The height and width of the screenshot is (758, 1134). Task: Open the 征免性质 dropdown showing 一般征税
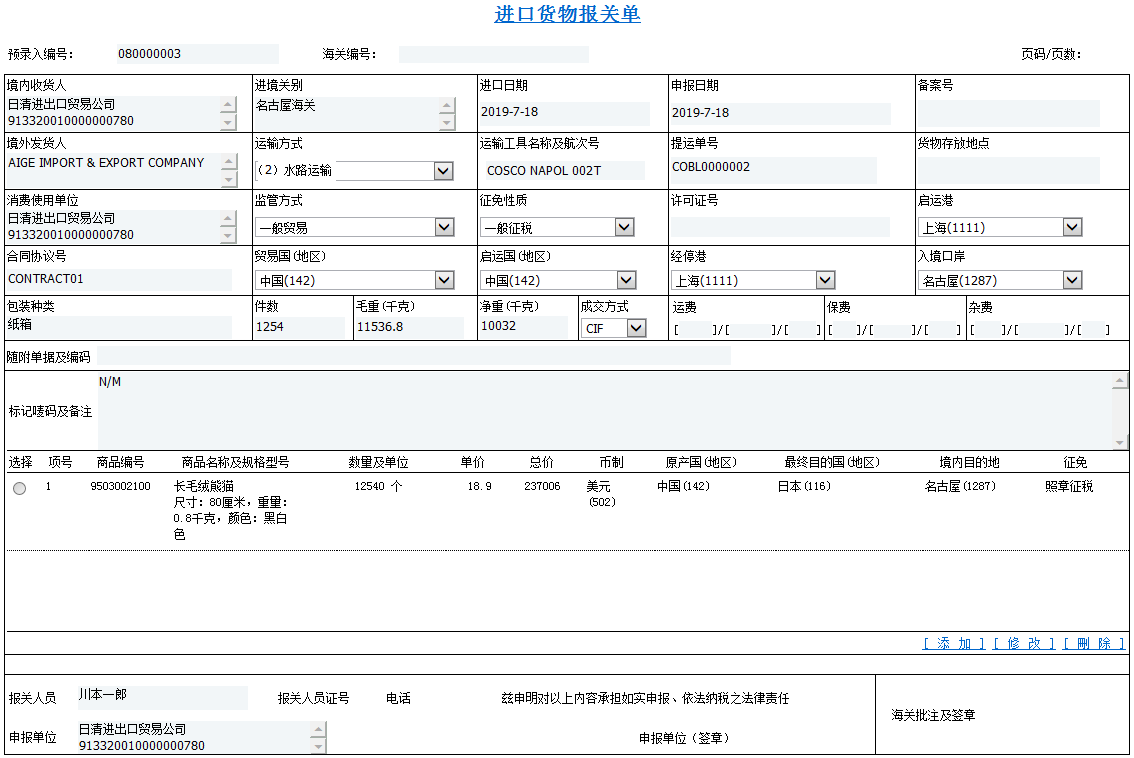pos(624,227)
